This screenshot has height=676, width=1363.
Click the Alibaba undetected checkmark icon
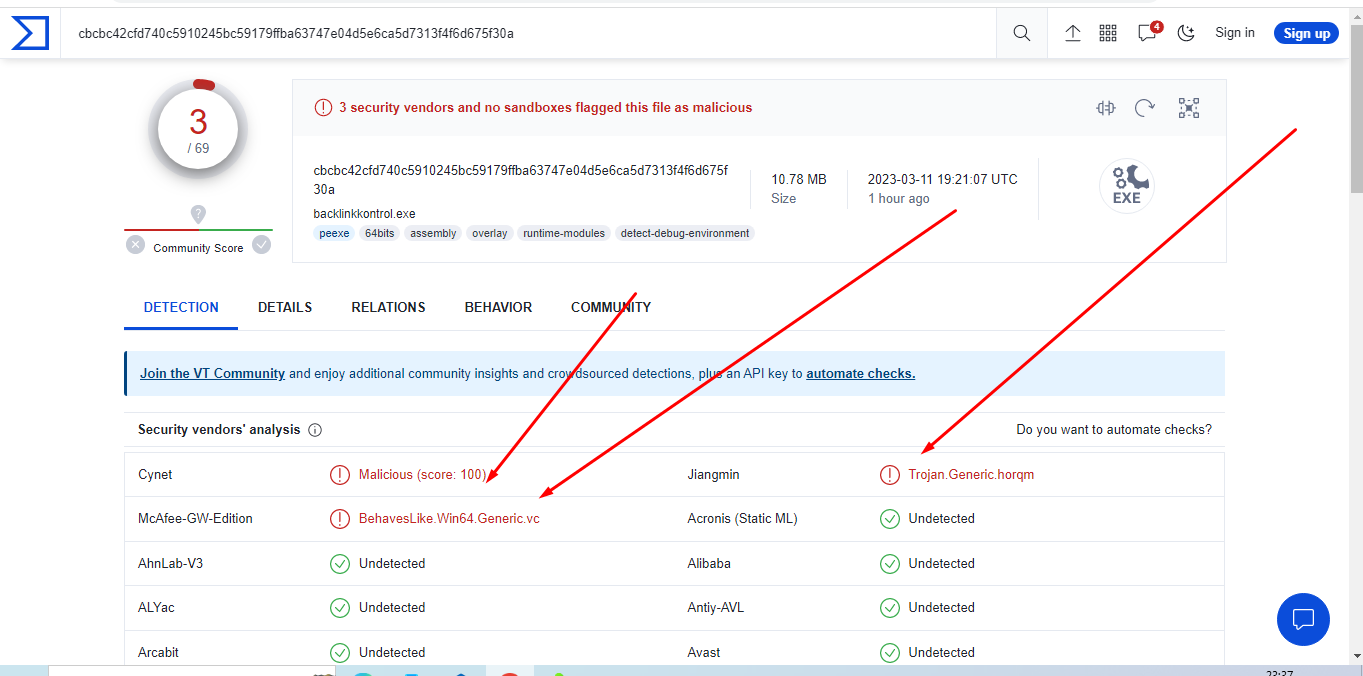tap(890, 563)
